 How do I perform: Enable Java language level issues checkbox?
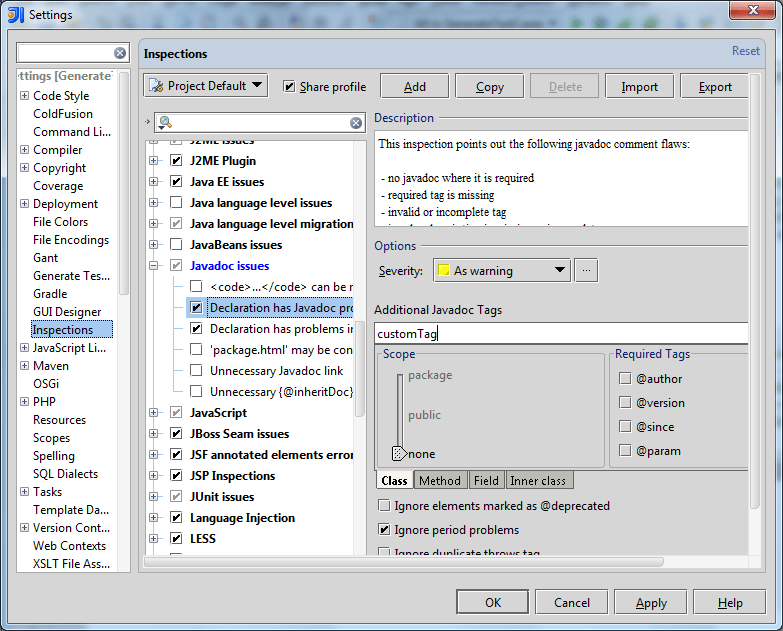[176, 202]
